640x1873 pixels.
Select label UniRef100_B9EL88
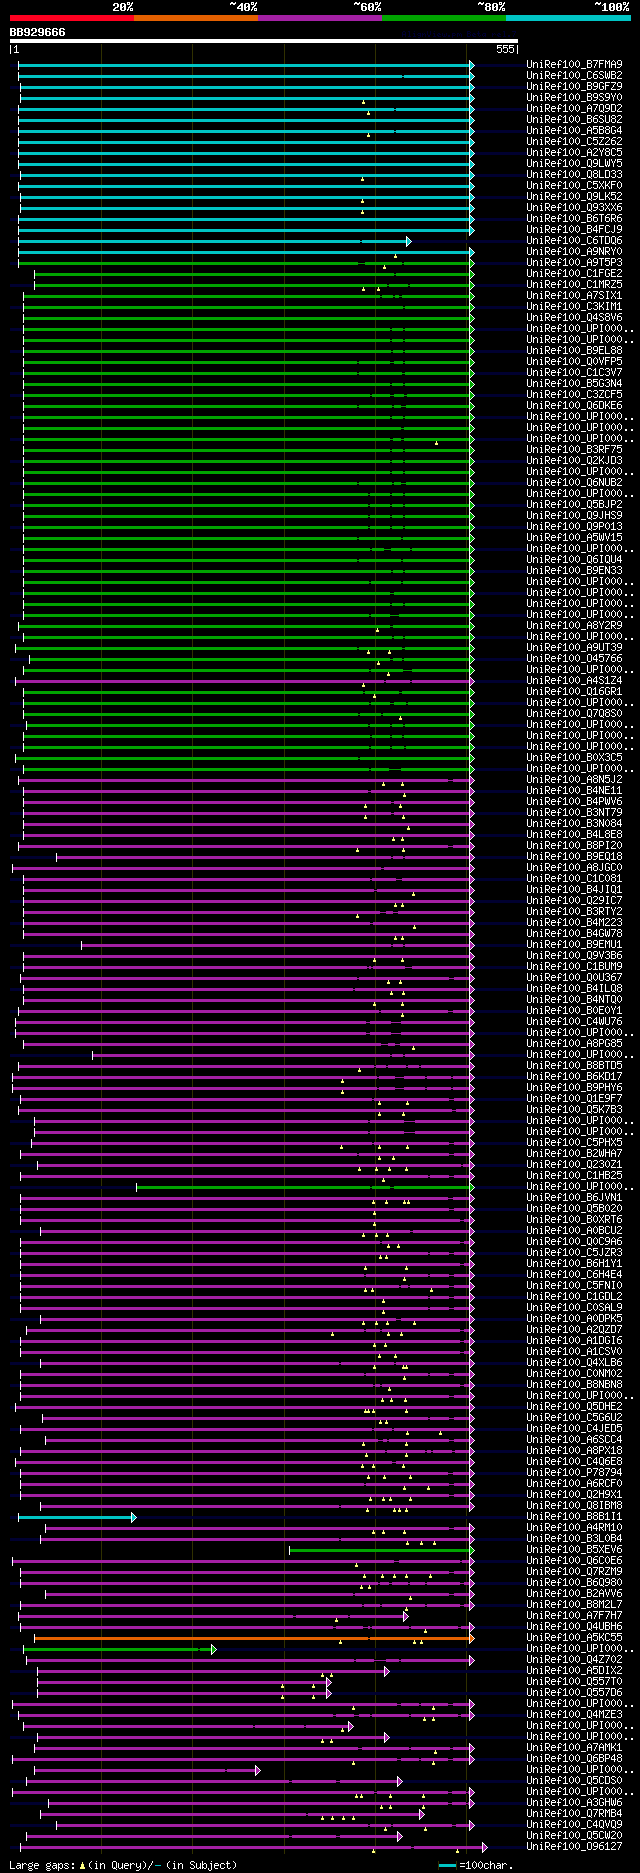click(x=574, y=351)
